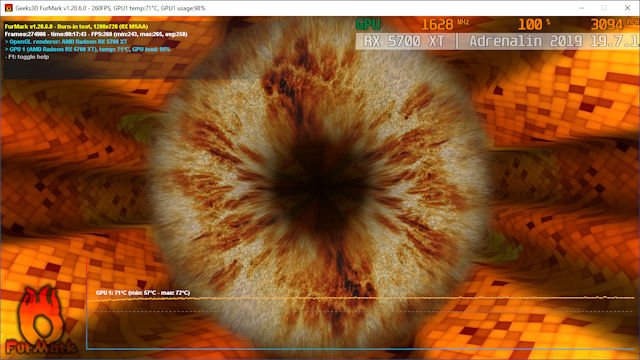Click the FurMark app icon in title bar
The height and width of the screenshot is (360, 640).
[8, 8]
